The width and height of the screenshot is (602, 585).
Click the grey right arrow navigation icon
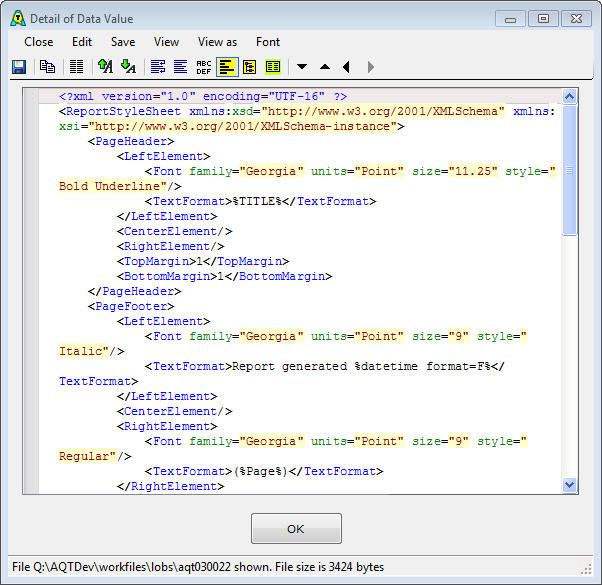[370, 67]
